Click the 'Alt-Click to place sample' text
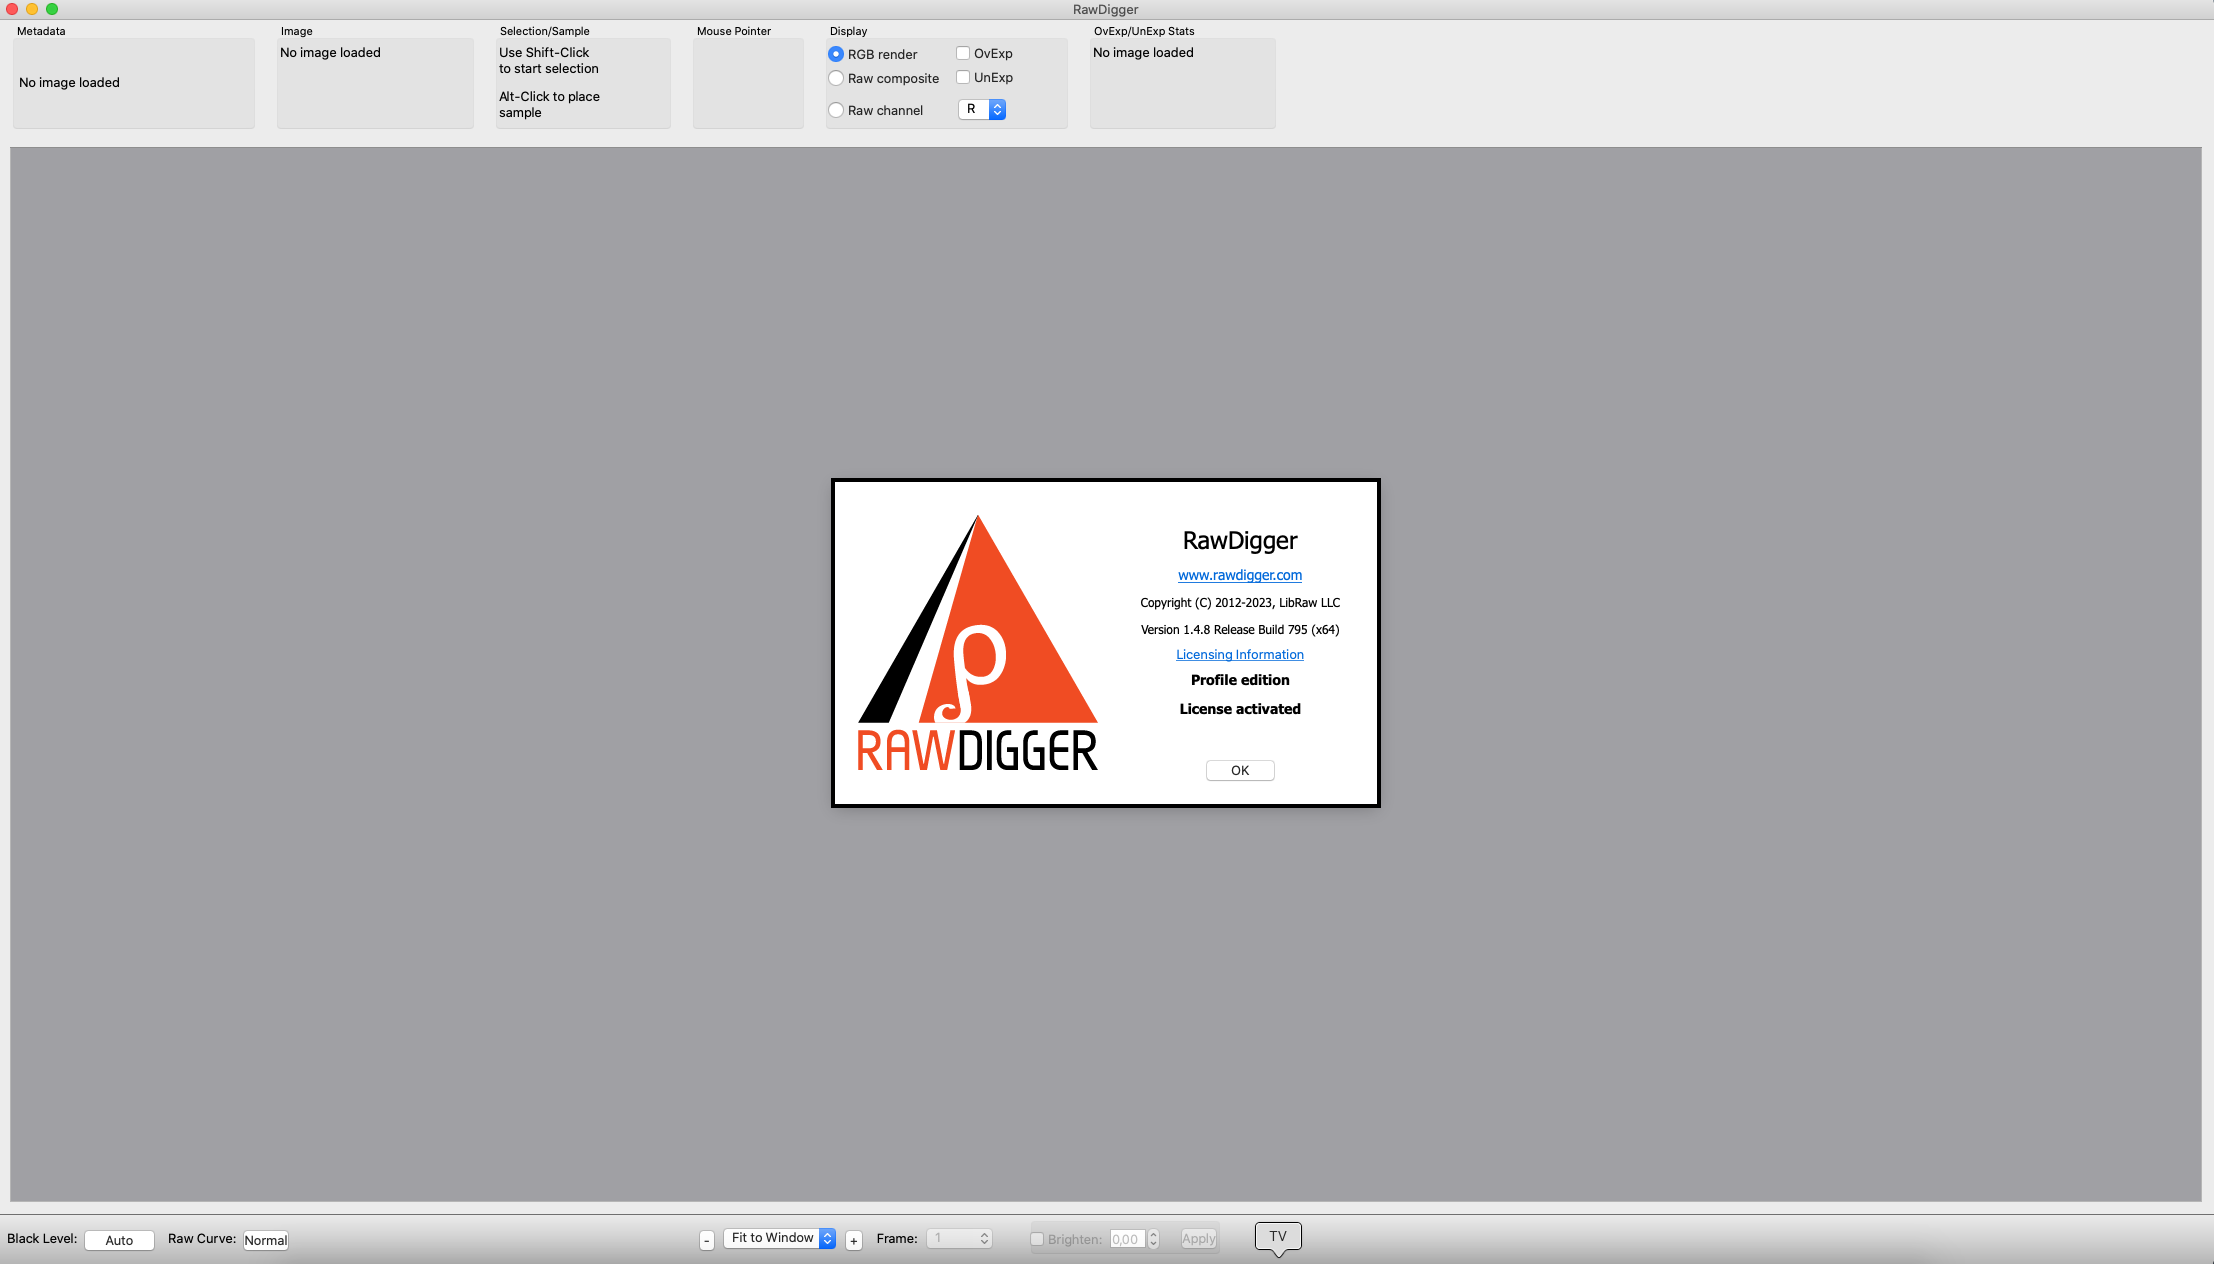Screen dimensions: 2214x1264 point(549,104)
